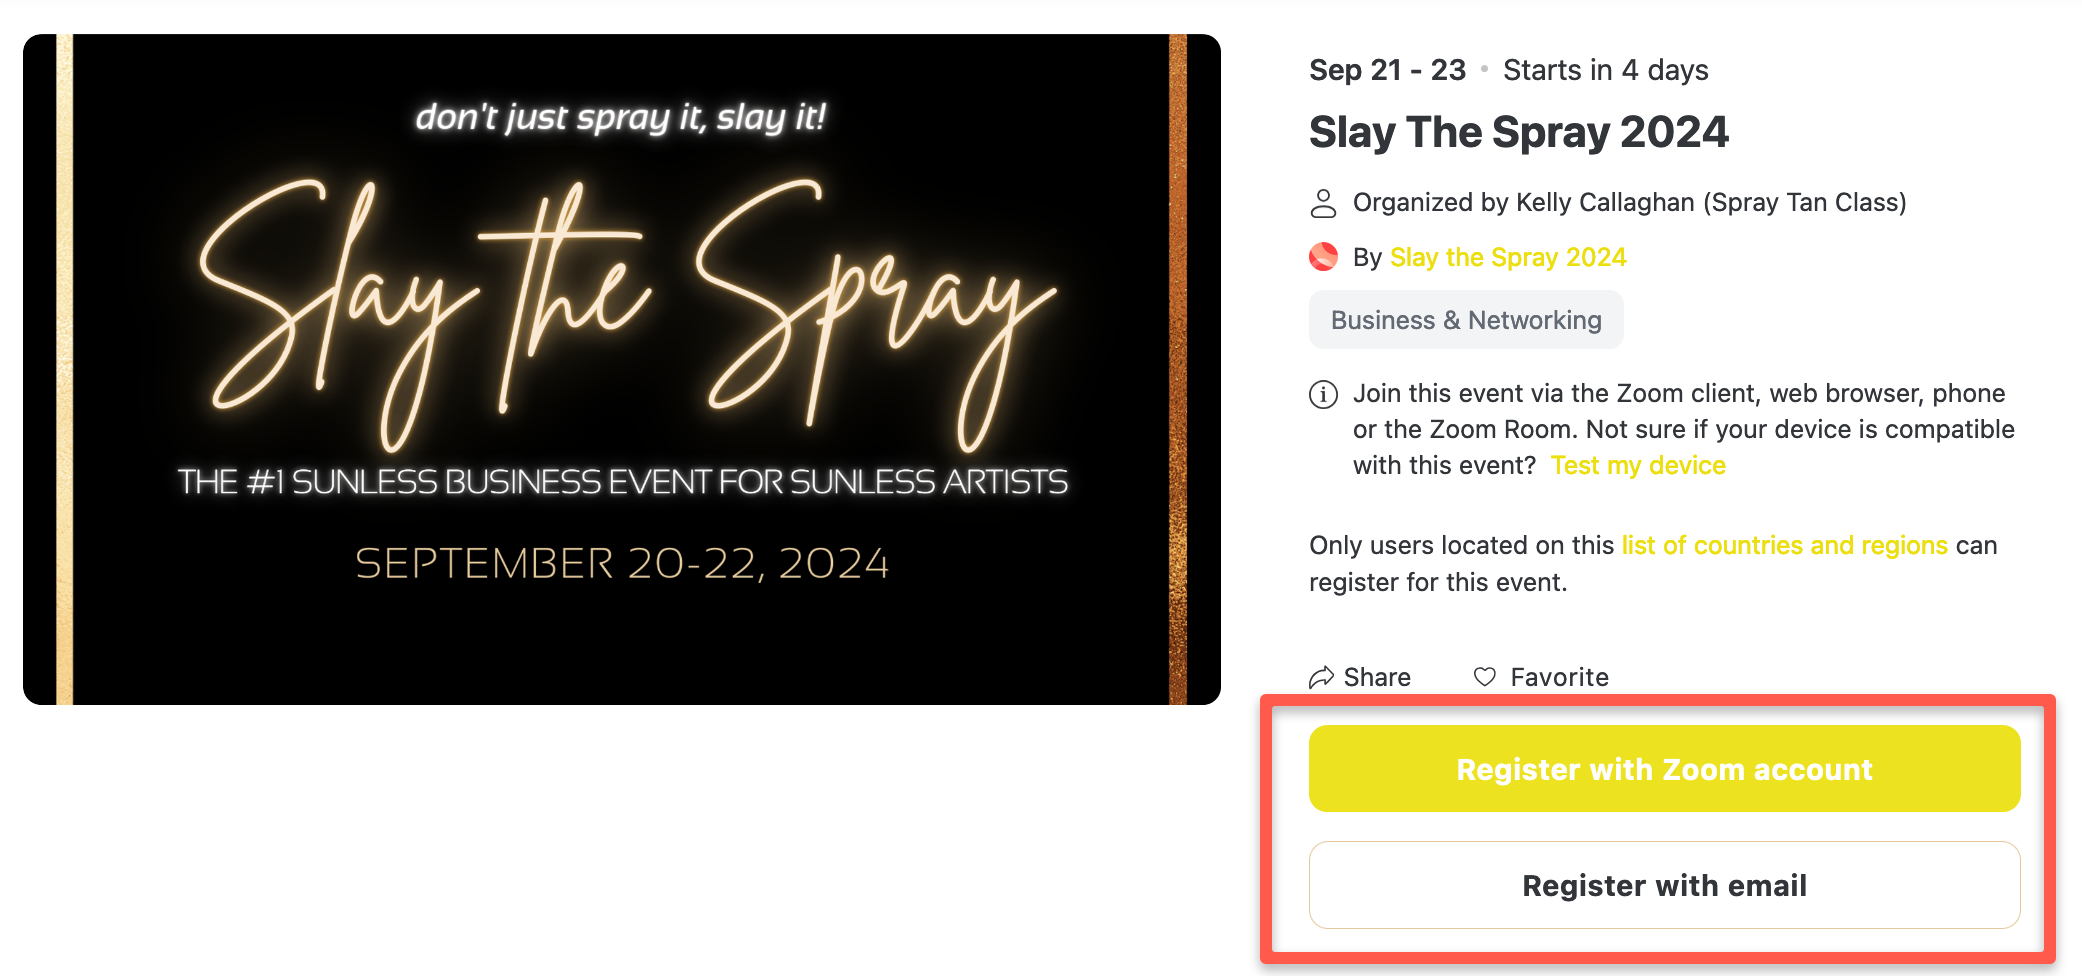Click the red host avatar icon
This screenshot has width=2082, height=976.
[1323, 257]
